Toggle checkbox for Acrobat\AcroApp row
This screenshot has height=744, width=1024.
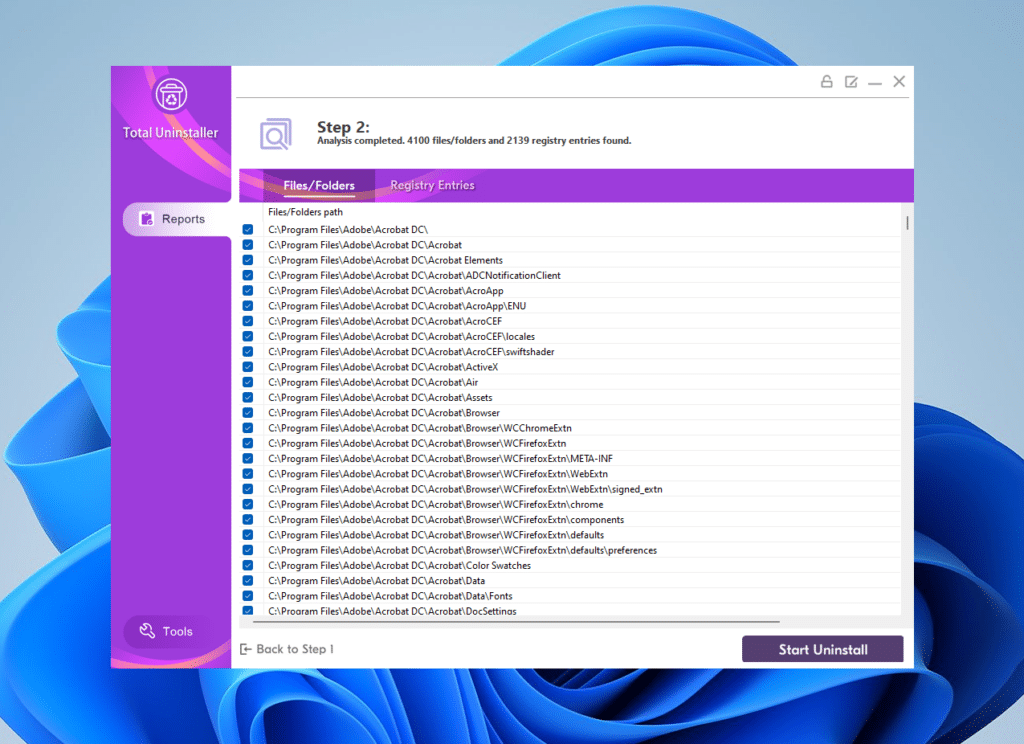pyautogui.click(x=248, y=291)
